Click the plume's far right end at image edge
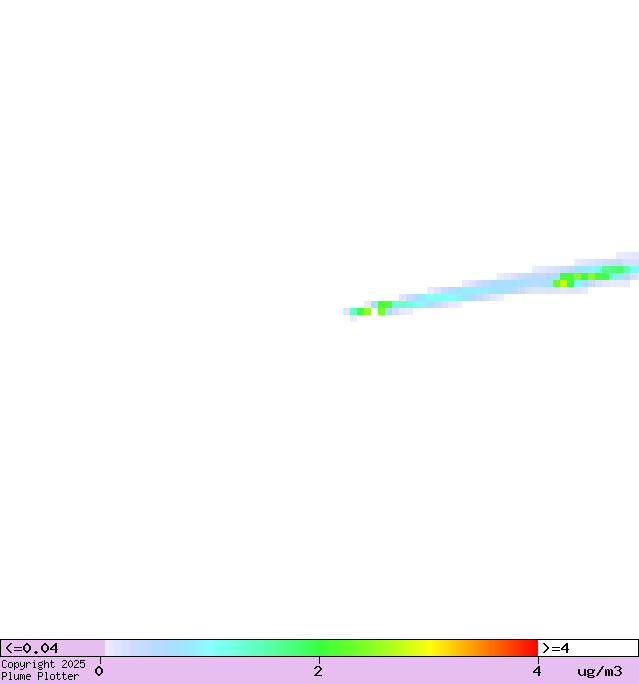 [632, 262]
